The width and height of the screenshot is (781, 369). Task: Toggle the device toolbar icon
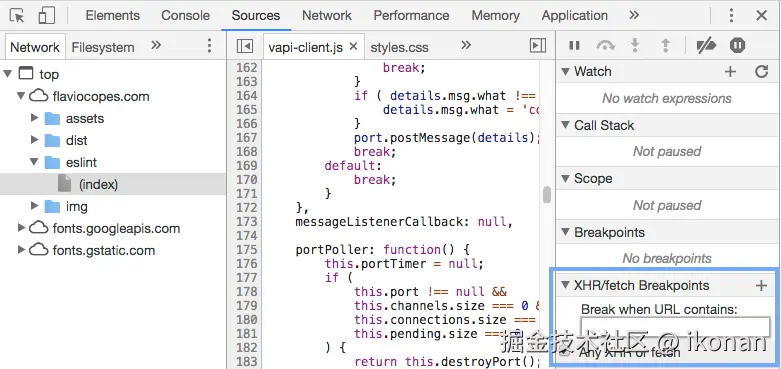tap(46, 16)
